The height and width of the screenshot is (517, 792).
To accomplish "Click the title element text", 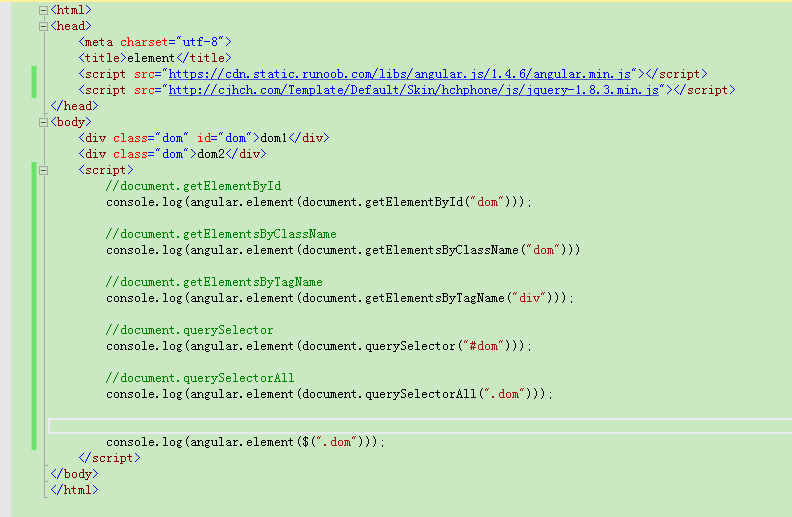I will [x=151, y=58].
